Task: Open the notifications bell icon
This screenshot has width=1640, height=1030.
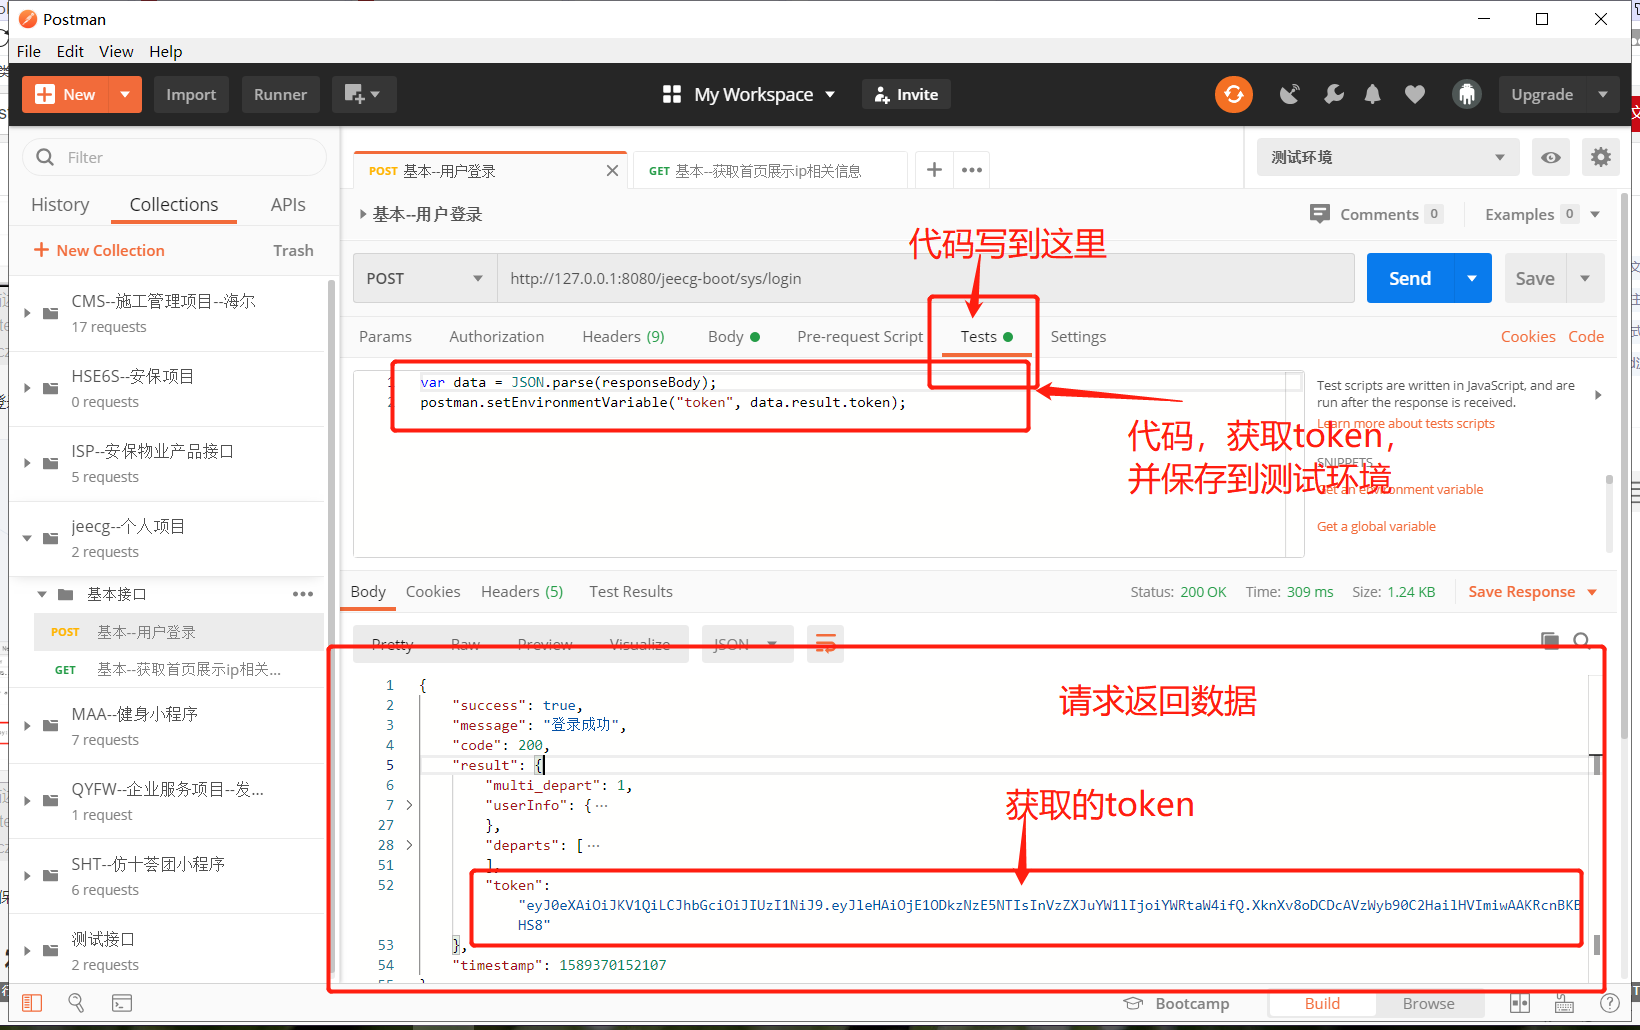Action: coord(1372,94)
